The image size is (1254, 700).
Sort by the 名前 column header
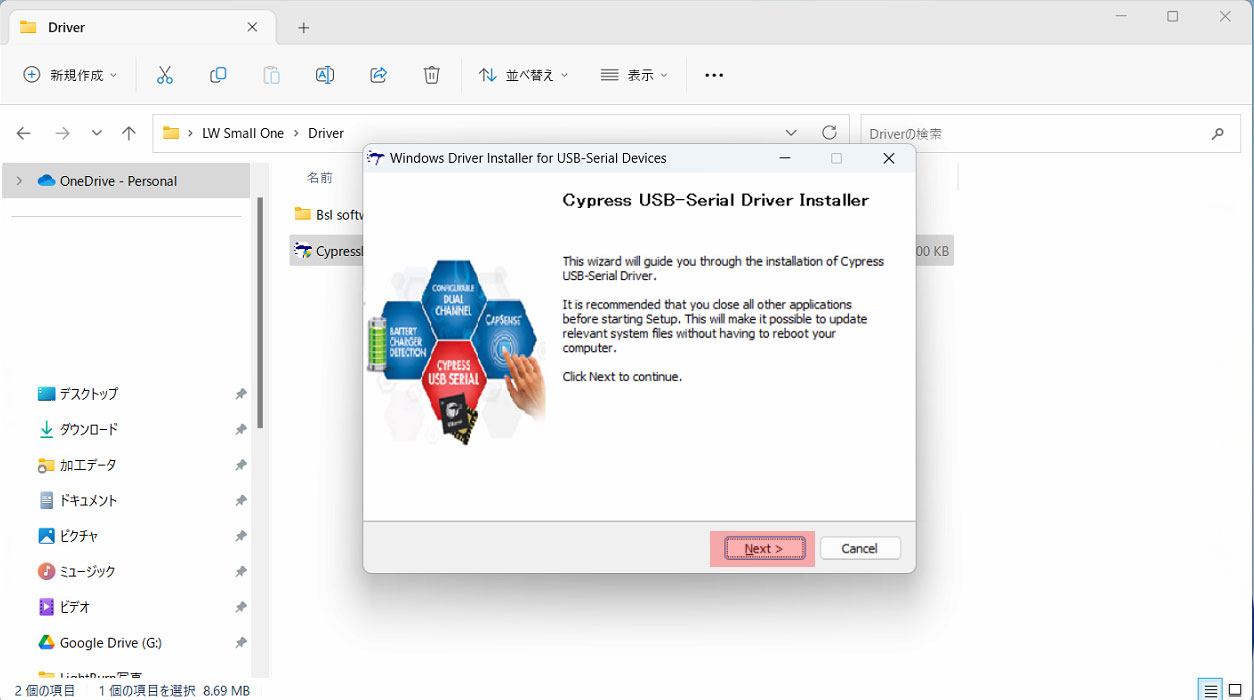coord(319,177)
